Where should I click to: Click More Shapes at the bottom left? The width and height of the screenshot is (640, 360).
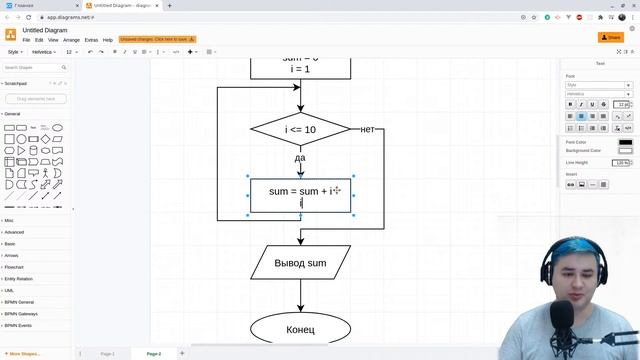(x=22, y=354)
